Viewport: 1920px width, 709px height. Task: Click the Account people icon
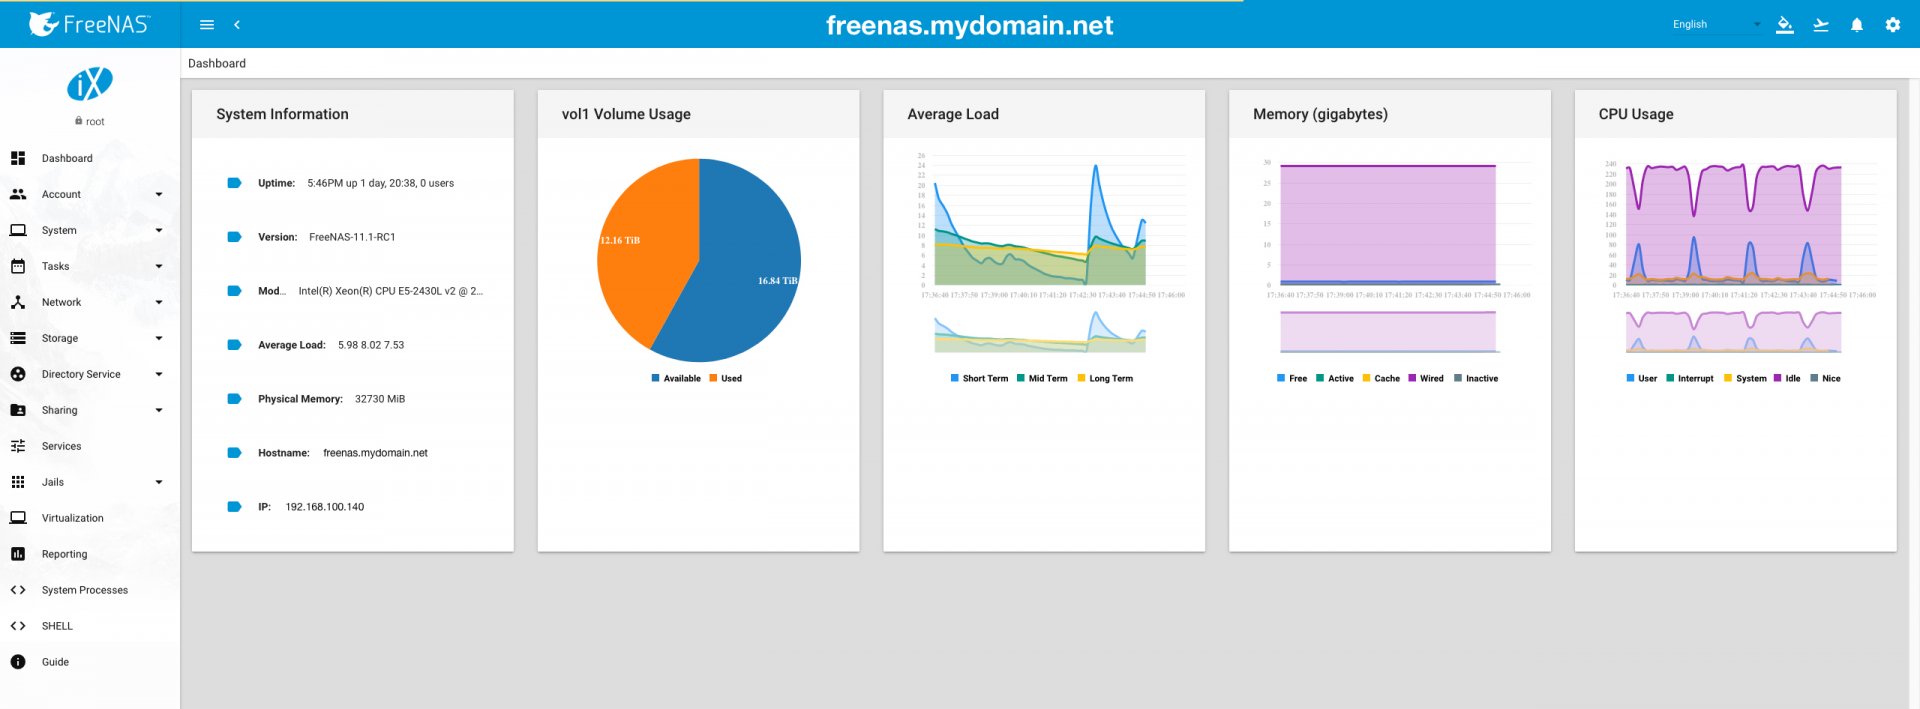pos(18,194)
